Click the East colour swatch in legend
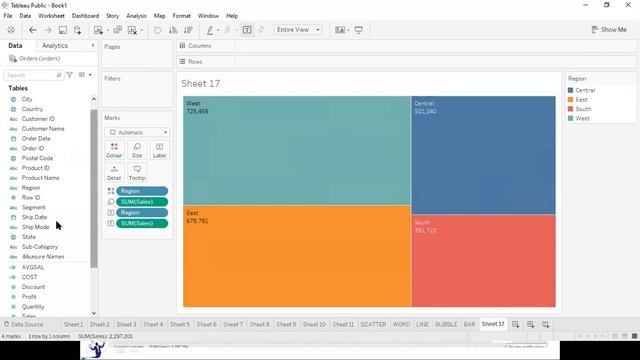640x360 pixels. 571,100
